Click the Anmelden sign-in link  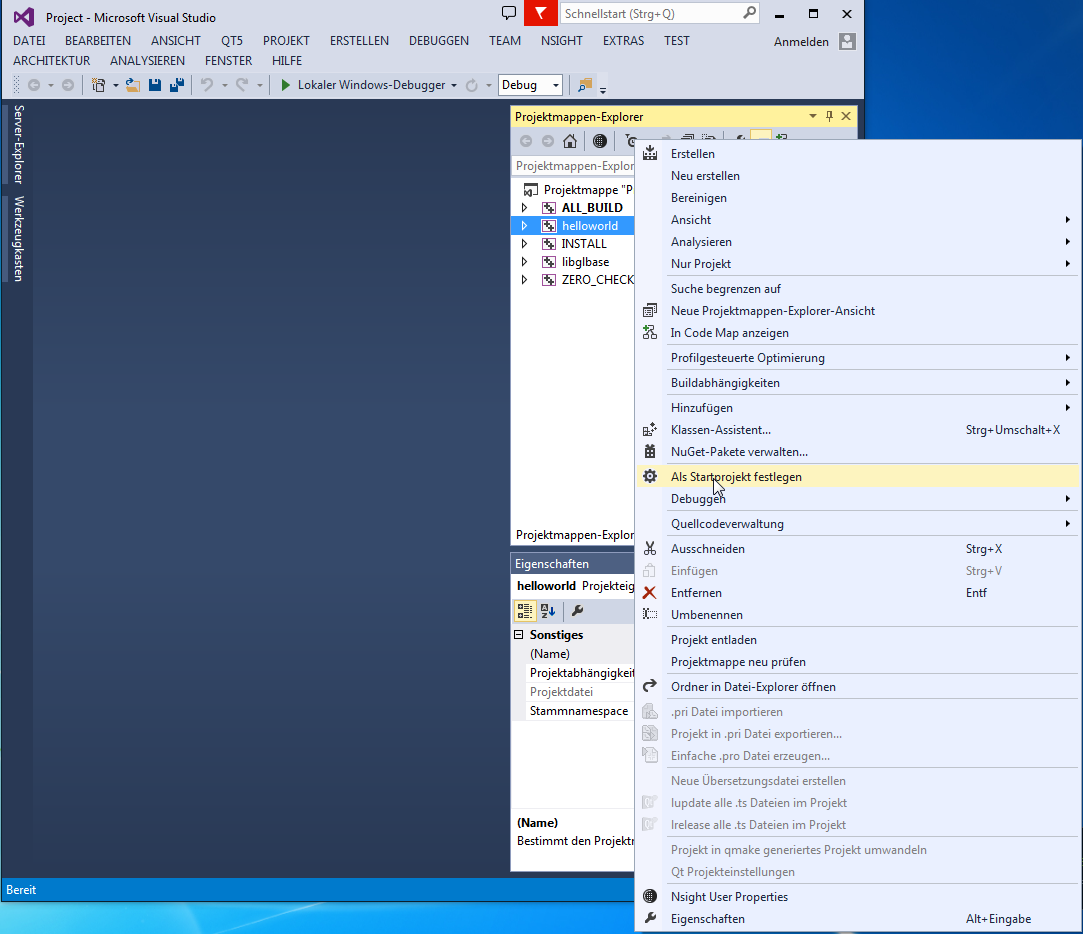point(801,41)
